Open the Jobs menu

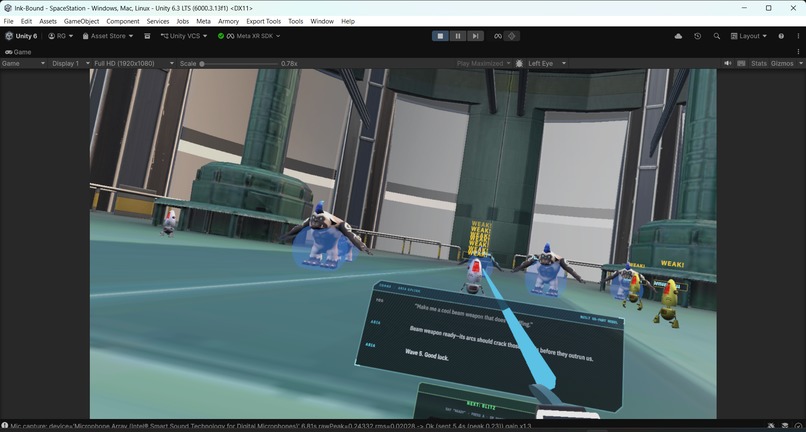pos(182,21)
